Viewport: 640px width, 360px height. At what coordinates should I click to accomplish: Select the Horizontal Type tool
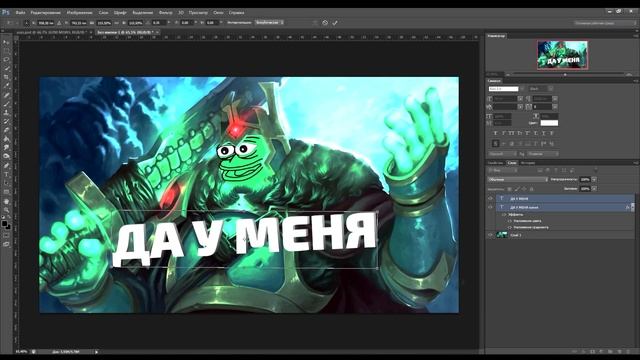[6, 174]
